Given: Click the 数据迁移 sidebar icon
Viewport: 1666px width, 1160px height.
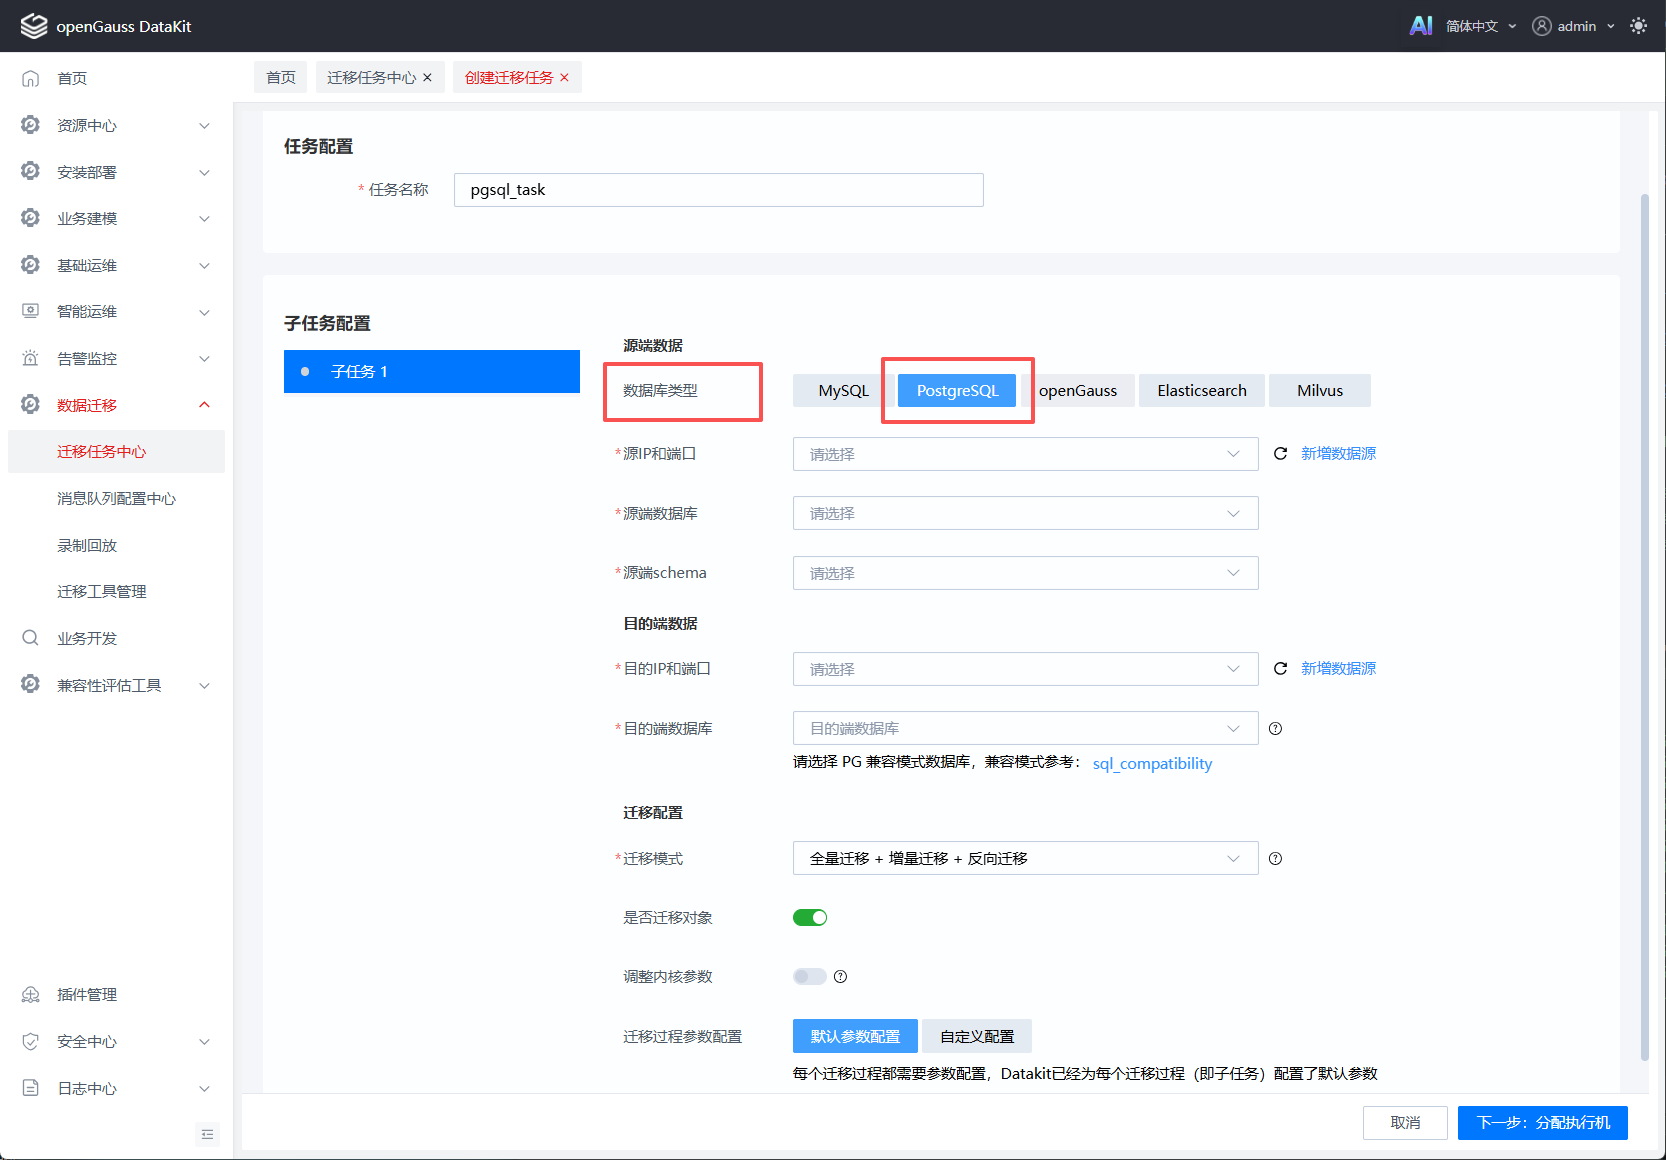Looking at the screenshot, I should tap(31, 405).
